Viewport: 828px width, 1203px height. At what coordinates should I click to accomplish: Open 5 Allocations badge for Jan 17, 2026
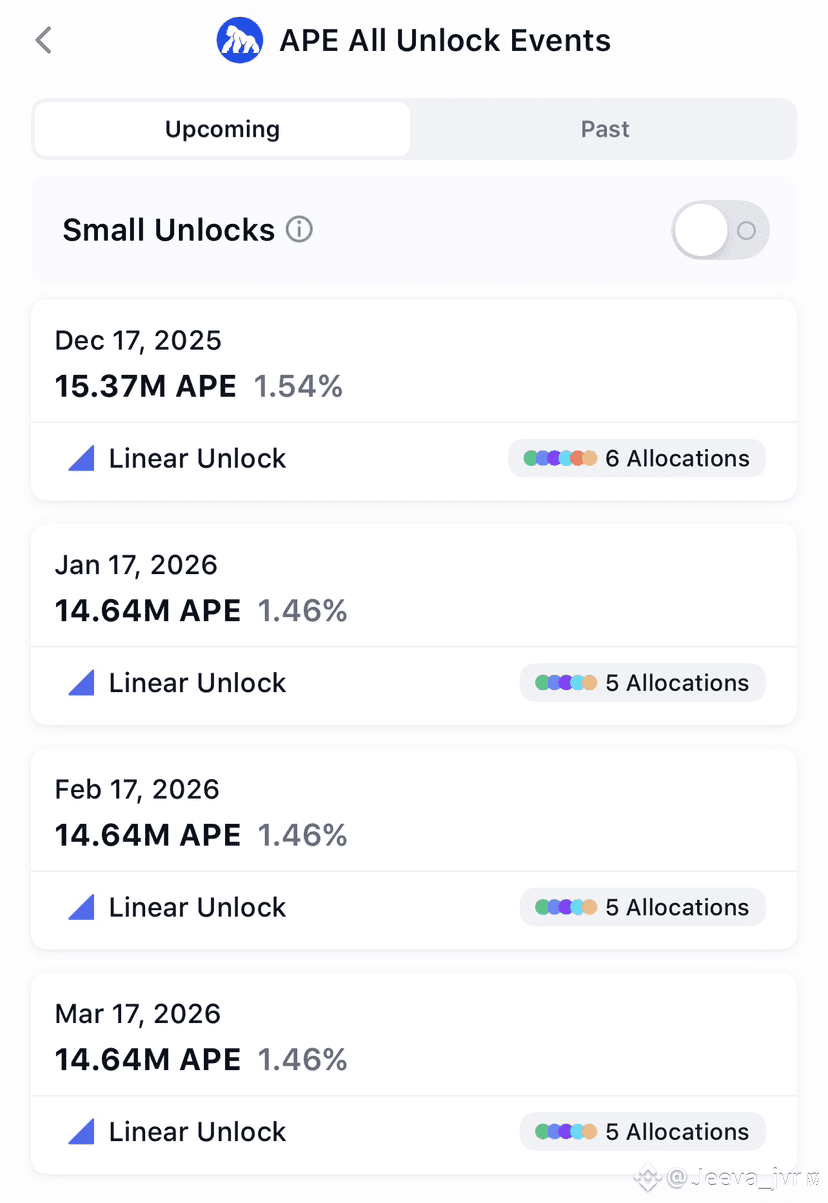point(643,683)
